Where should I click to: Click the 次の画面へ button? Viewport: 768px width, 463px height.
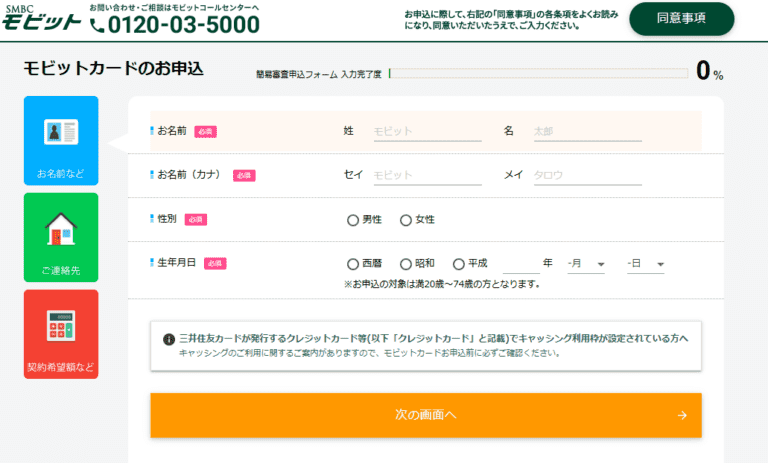coord(426,415)
